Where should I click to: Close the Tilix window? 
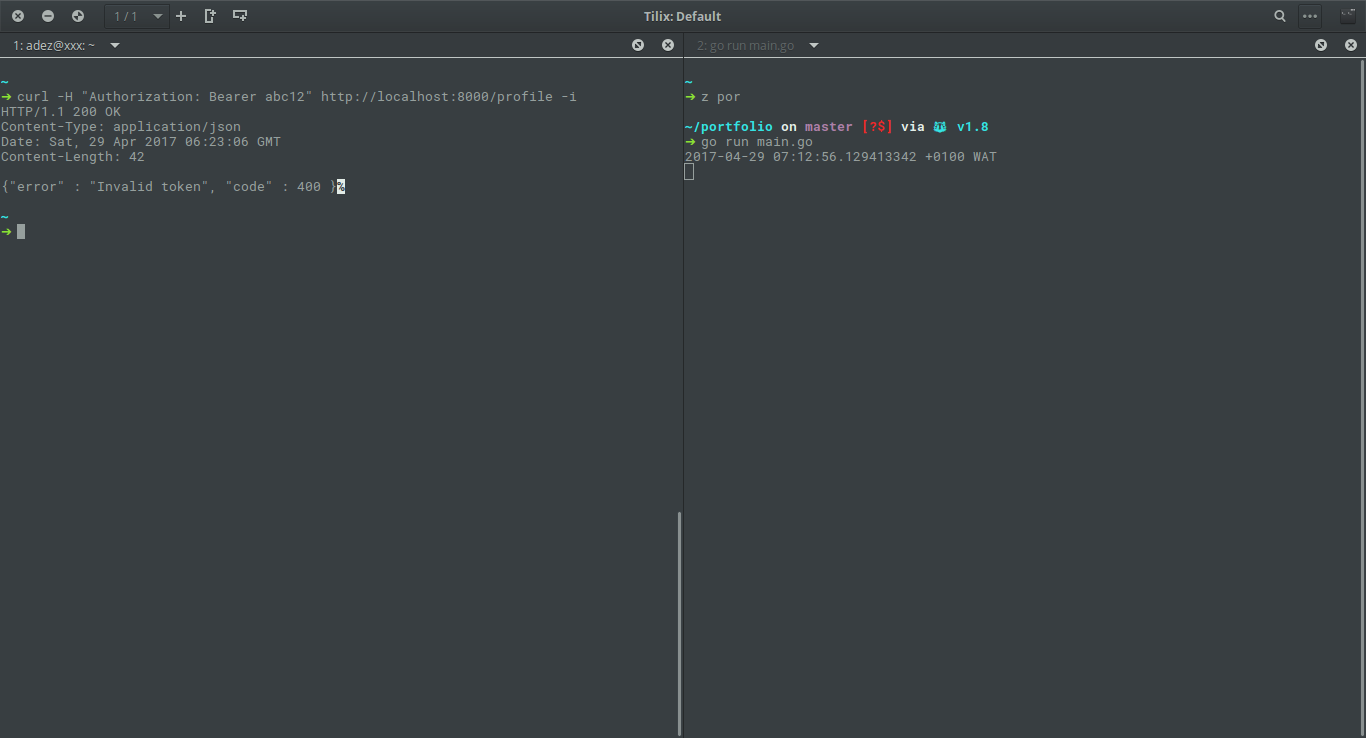coord(18,16)
